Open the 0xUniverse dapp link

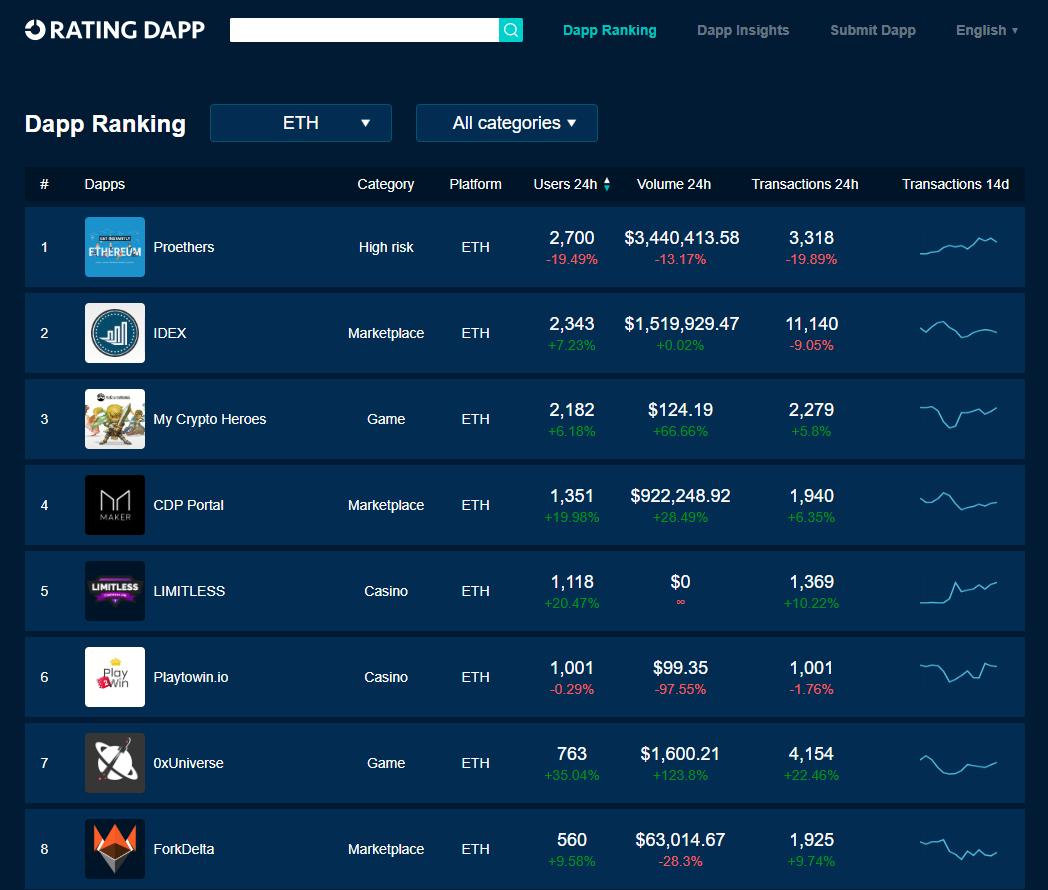coord(188,763)
